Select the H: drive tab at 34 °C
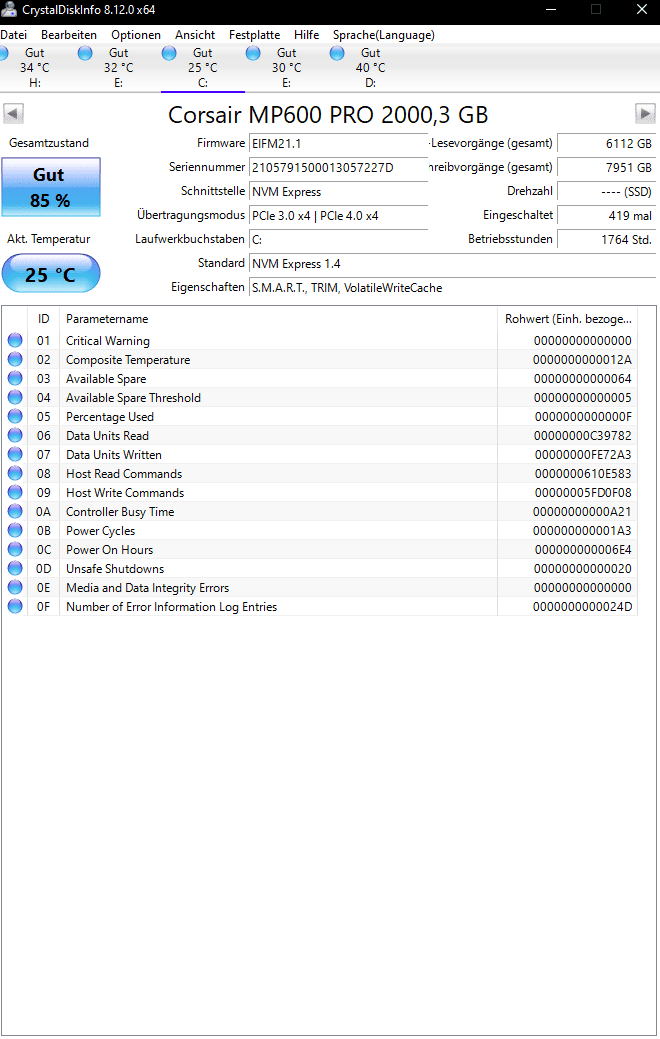The image size is (660, 1039). [x=34, y=68]
